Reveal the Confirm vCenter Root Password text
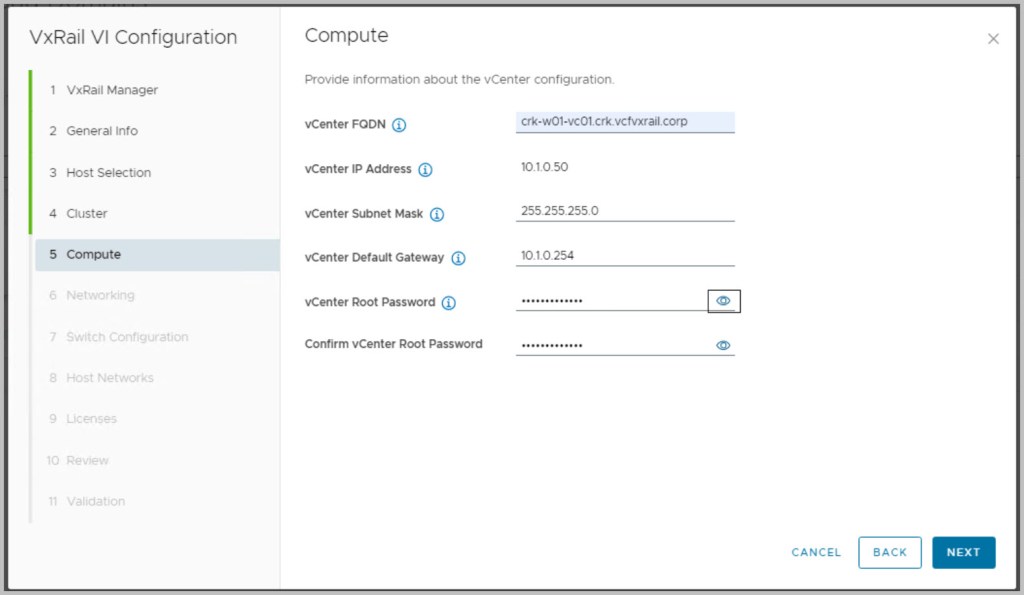This screenshot has height=595, width=1024. [x=723, y=345]
